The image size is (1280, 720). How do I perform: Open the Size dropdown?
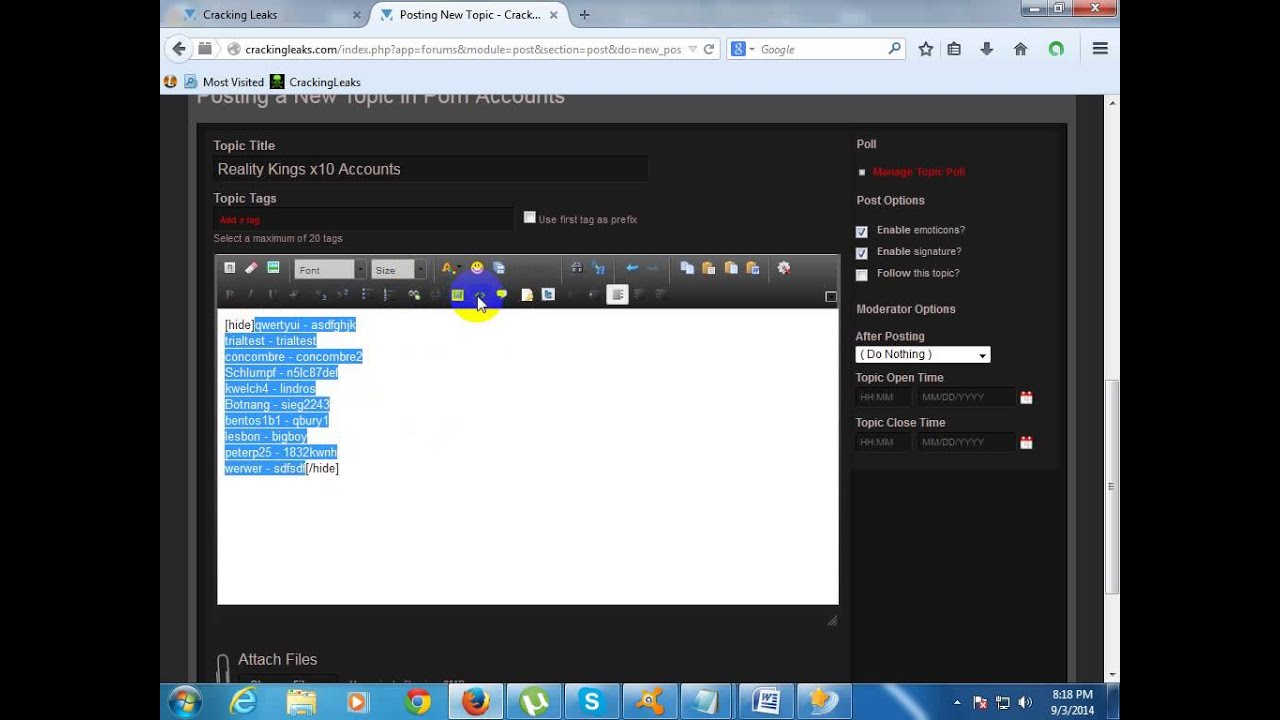point(398,269)
